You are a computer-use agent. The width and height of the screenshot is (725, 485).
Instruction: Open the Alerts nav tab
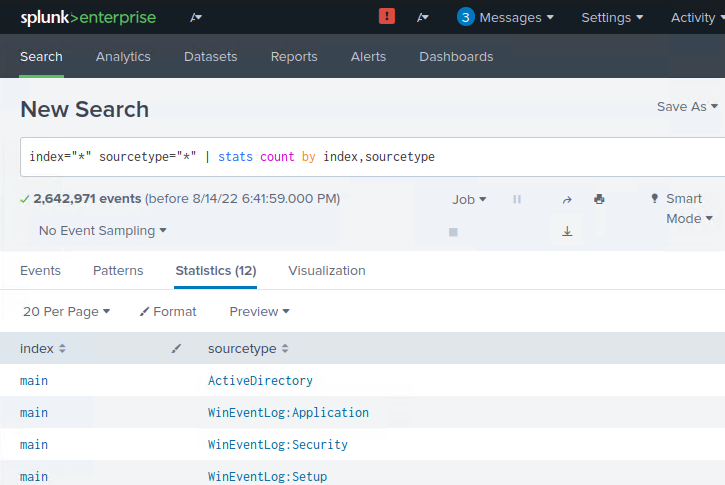pyautogui.click(x=368, y=56)
